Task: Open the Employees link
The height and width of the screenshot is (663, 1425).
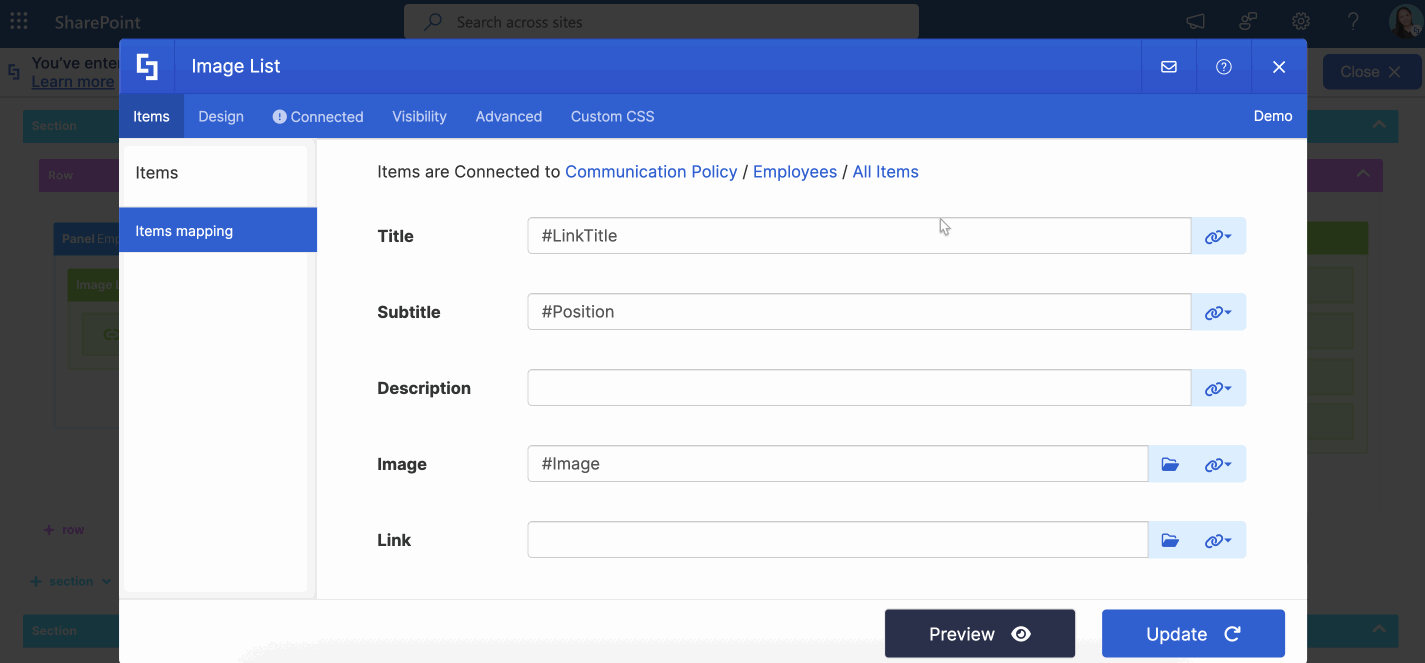Action: click(795, 172)
